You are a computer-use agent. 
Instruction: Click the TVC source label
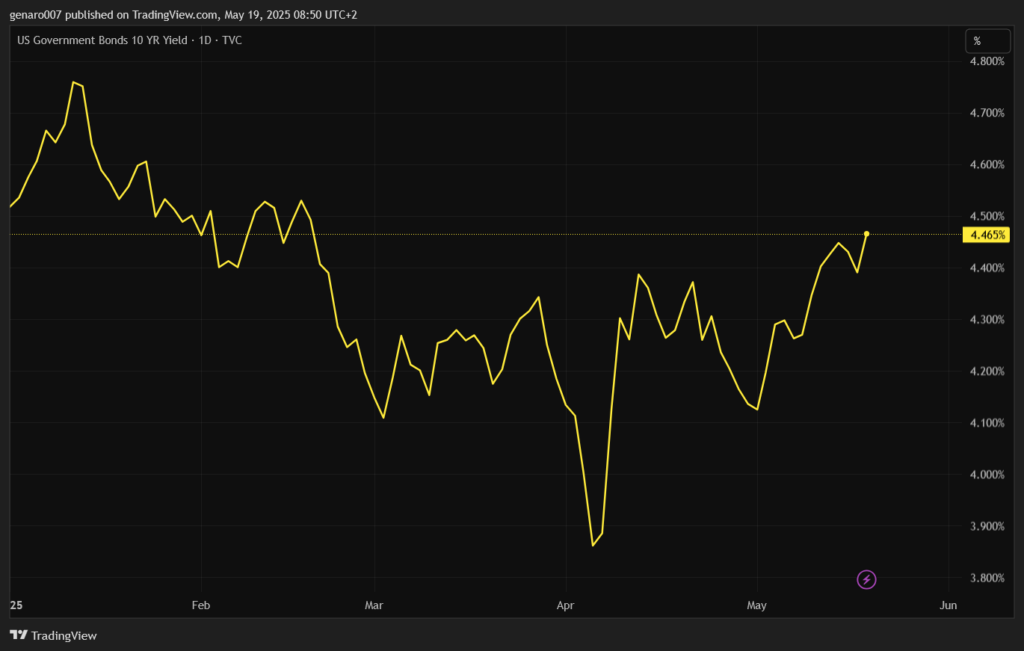point(232,40)
